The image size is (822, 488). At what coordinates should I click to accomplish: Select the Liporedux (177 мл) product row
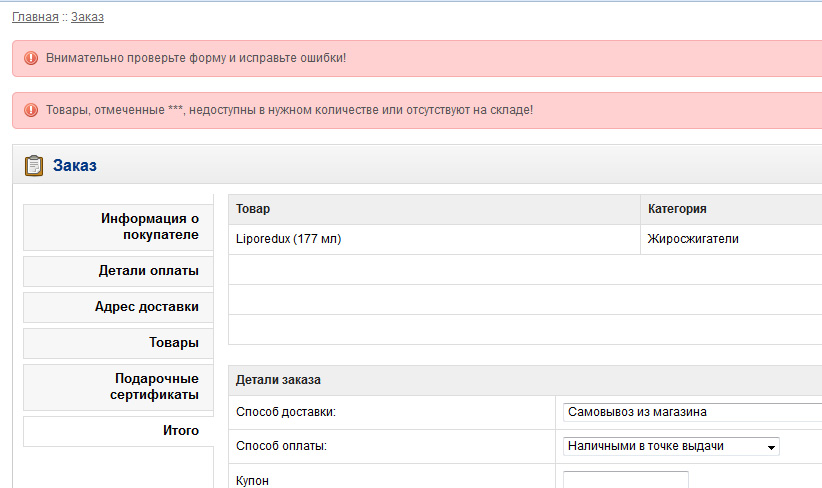pyautogui.click(x=288, y=240)
